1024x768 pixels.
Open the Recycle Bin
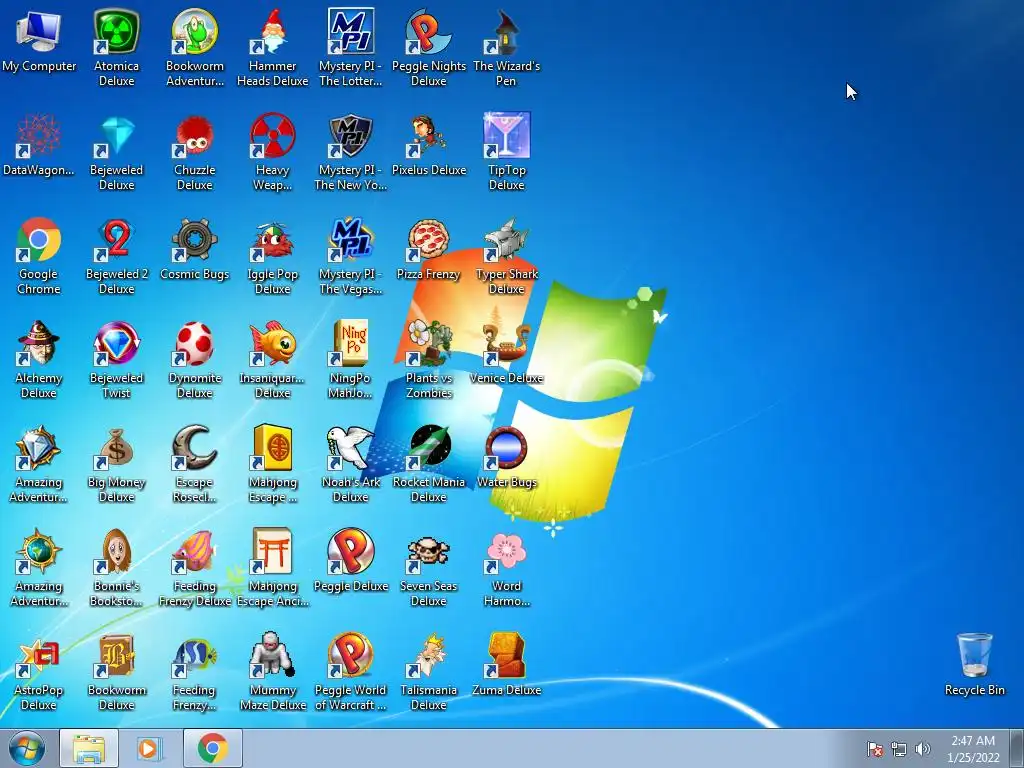(974, 655)
